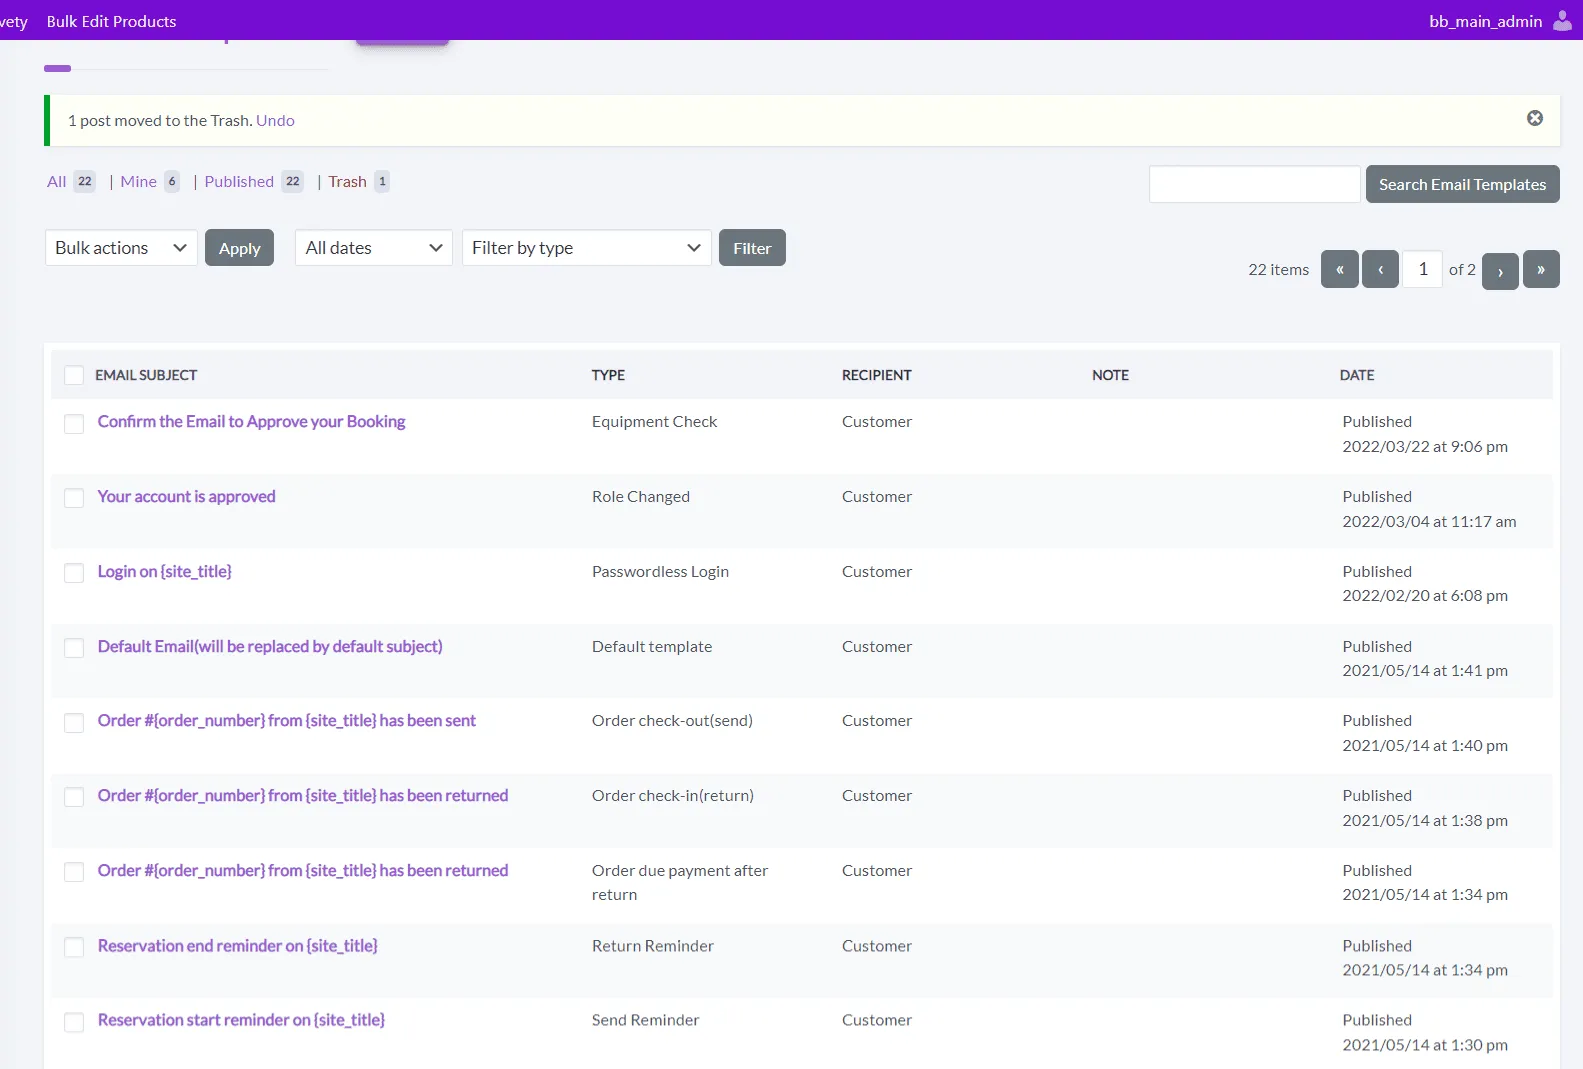Switch to the Trash view
The height and width of the screenshot is (1069, 1583).
(x=347, y=182)
